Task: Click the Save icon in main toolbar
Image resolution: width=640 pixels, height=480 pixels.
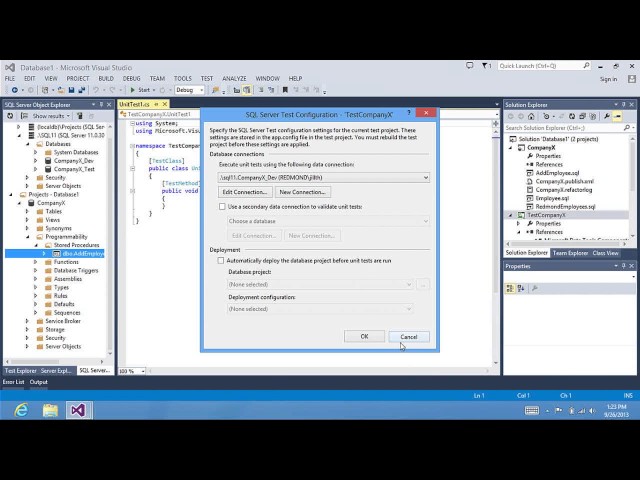Action: click(71, 90)
